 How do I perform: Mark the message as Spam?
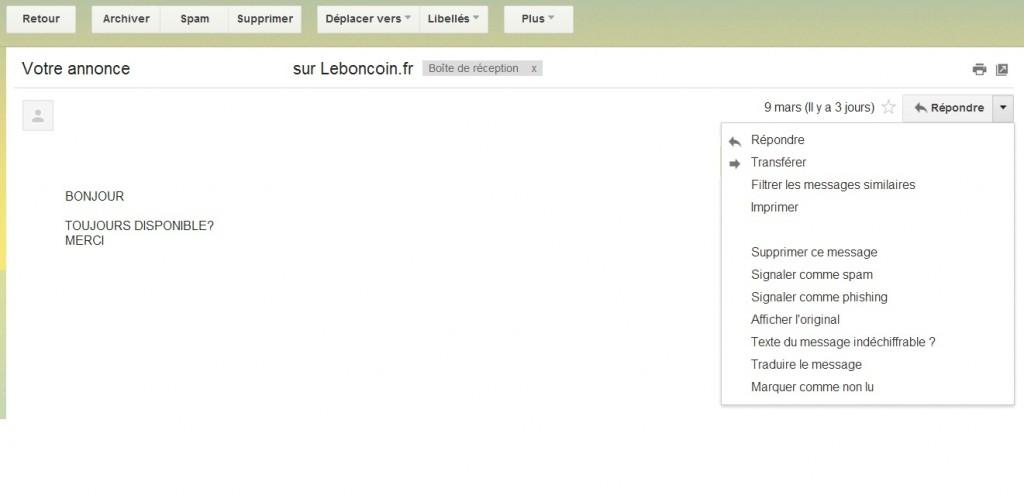click(195, 19)
